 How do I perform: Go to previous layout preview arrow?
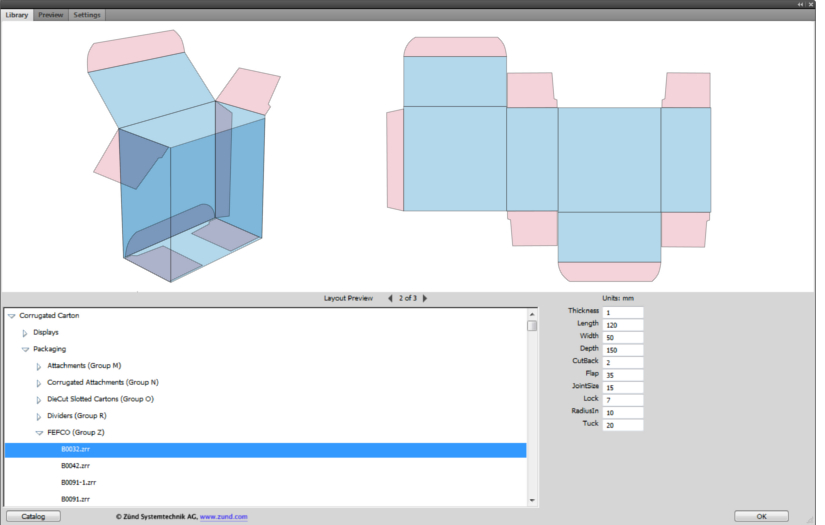(x=390, y=298)
